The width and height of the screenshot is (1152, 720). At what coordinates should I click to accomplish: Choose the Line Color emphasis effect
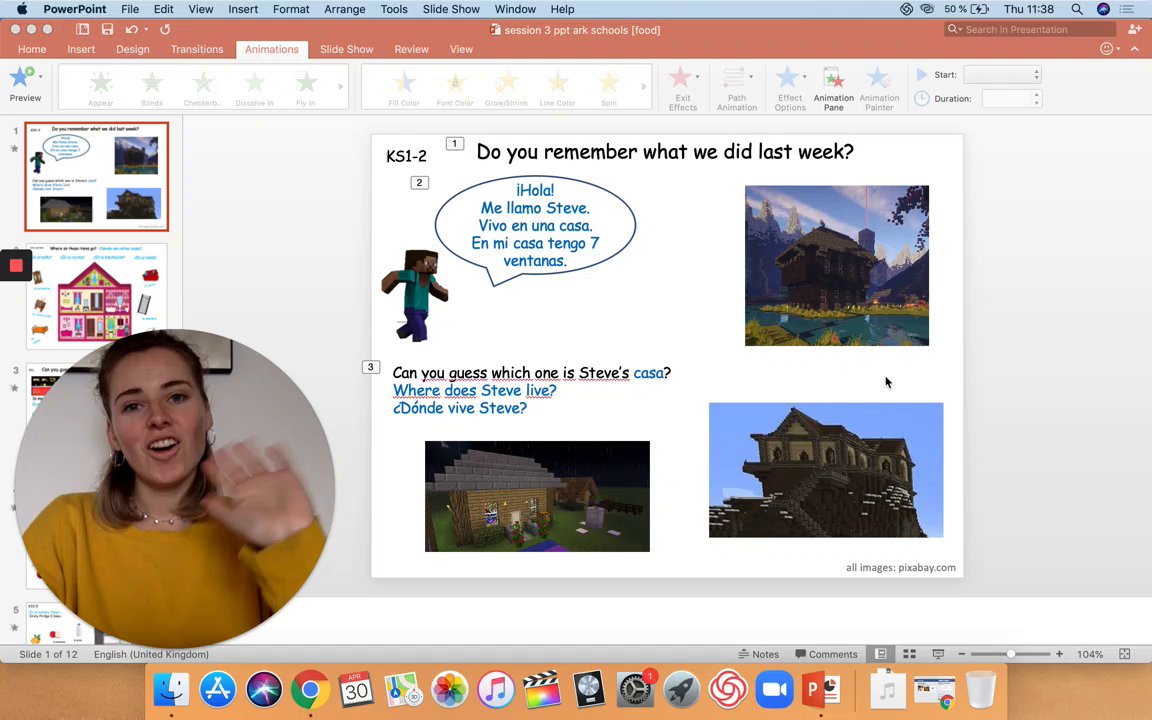(x=558, y=87)
